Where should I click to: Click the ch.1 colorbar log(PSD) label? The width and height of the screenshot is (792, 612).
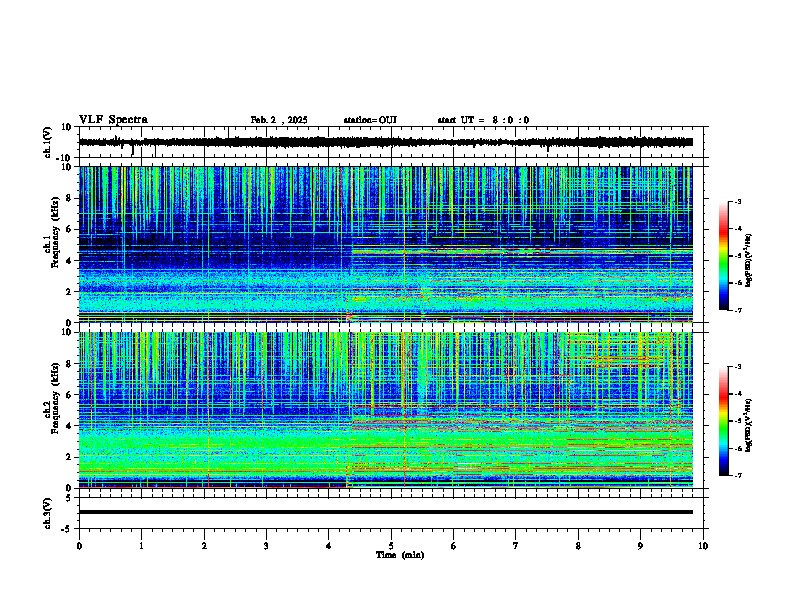click(x=749, y=261)
